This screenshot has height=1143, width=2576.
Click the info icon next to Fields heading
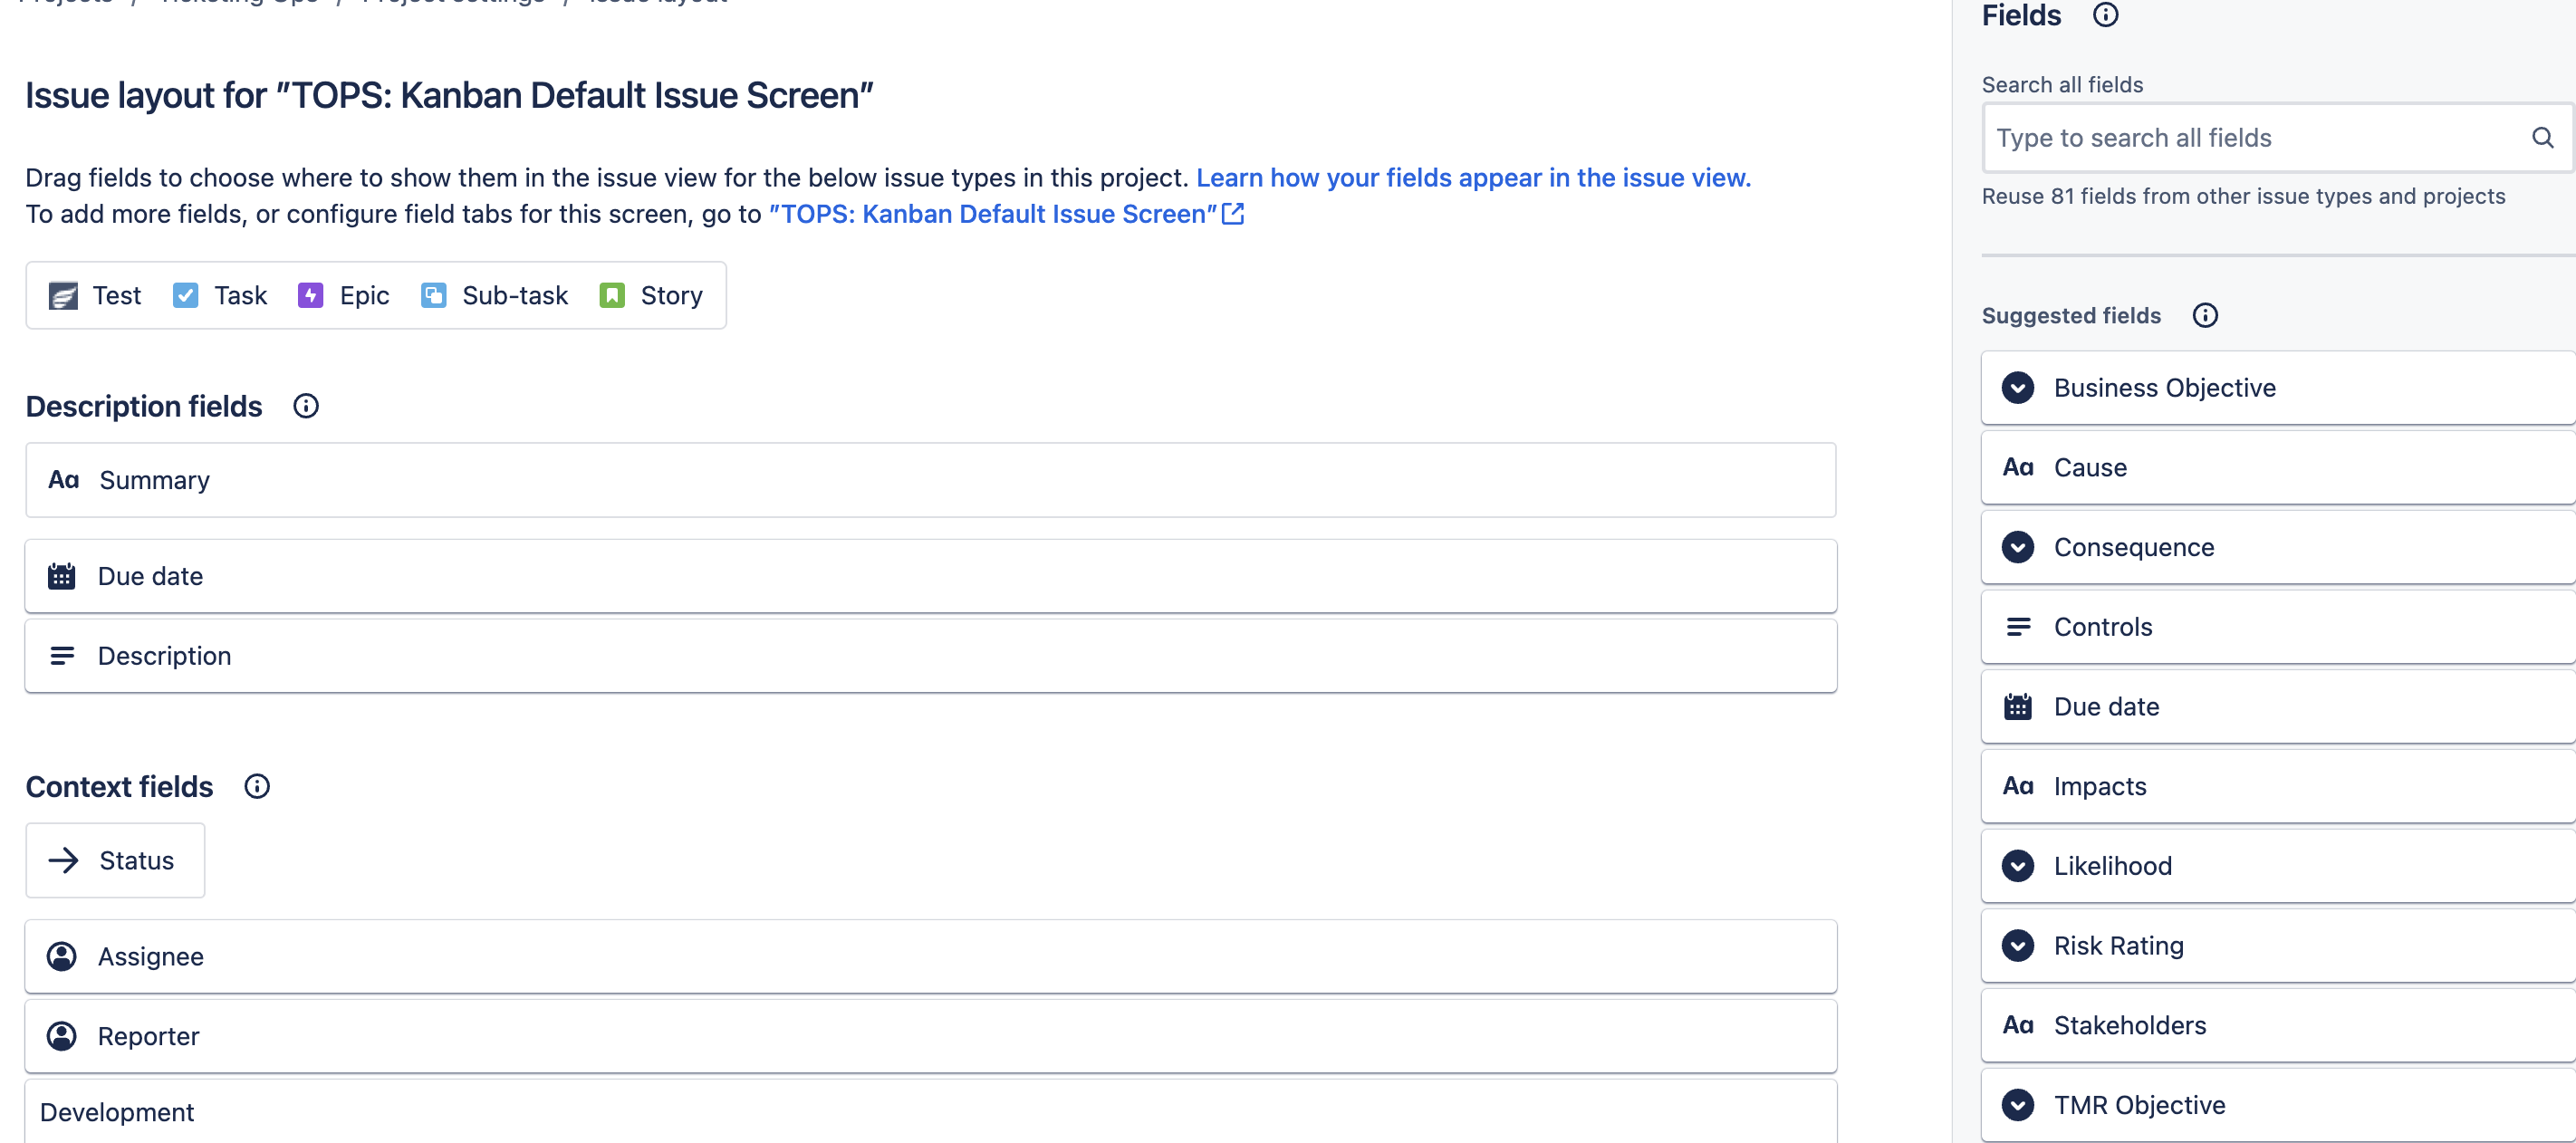(2105, 15)
